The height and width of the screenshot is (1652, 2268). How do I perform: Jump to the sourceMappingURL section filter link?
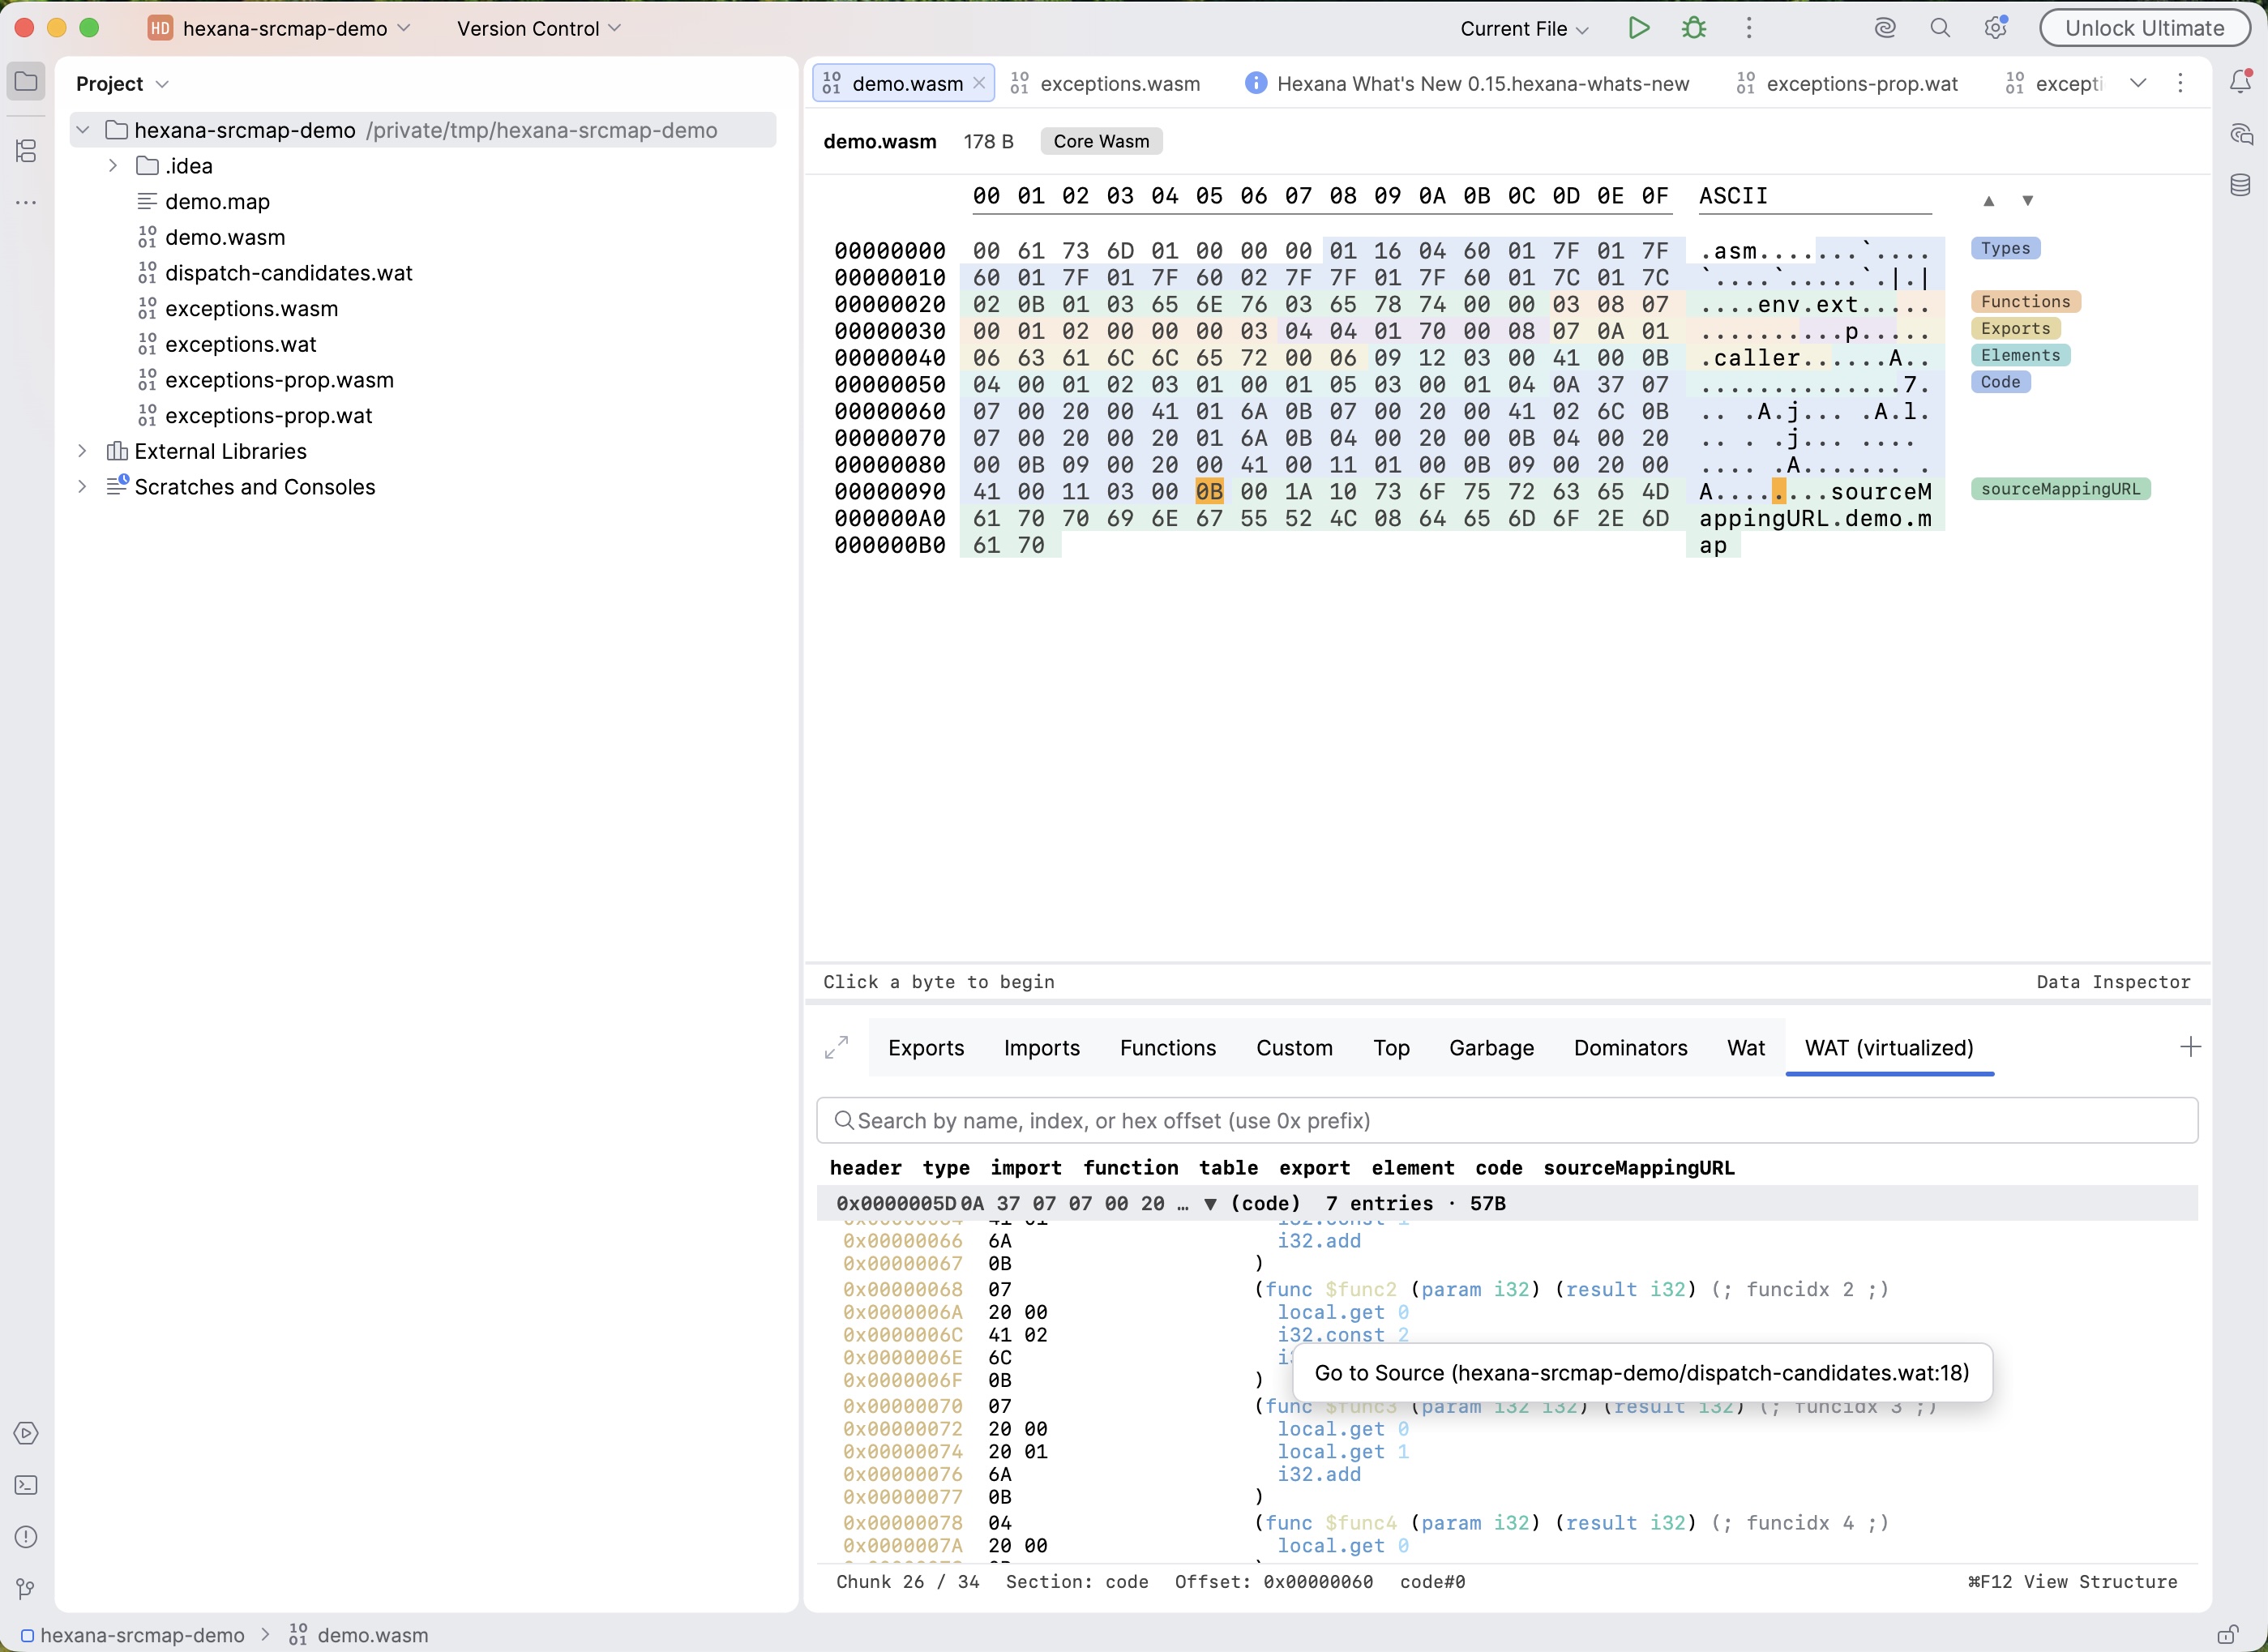tap(1638, 1168)
